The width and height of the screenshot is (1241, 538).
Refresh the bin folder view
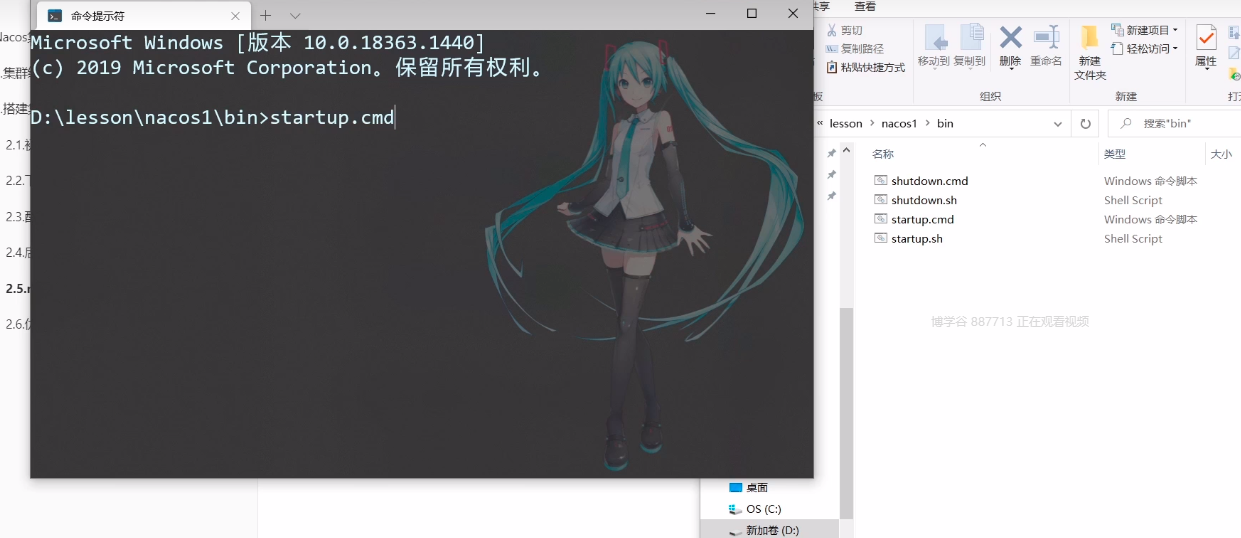pos(1084,124)
